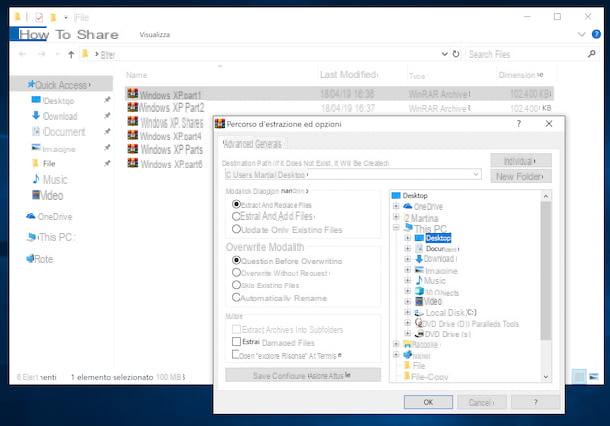Choose Automatically Rename option

236,298
